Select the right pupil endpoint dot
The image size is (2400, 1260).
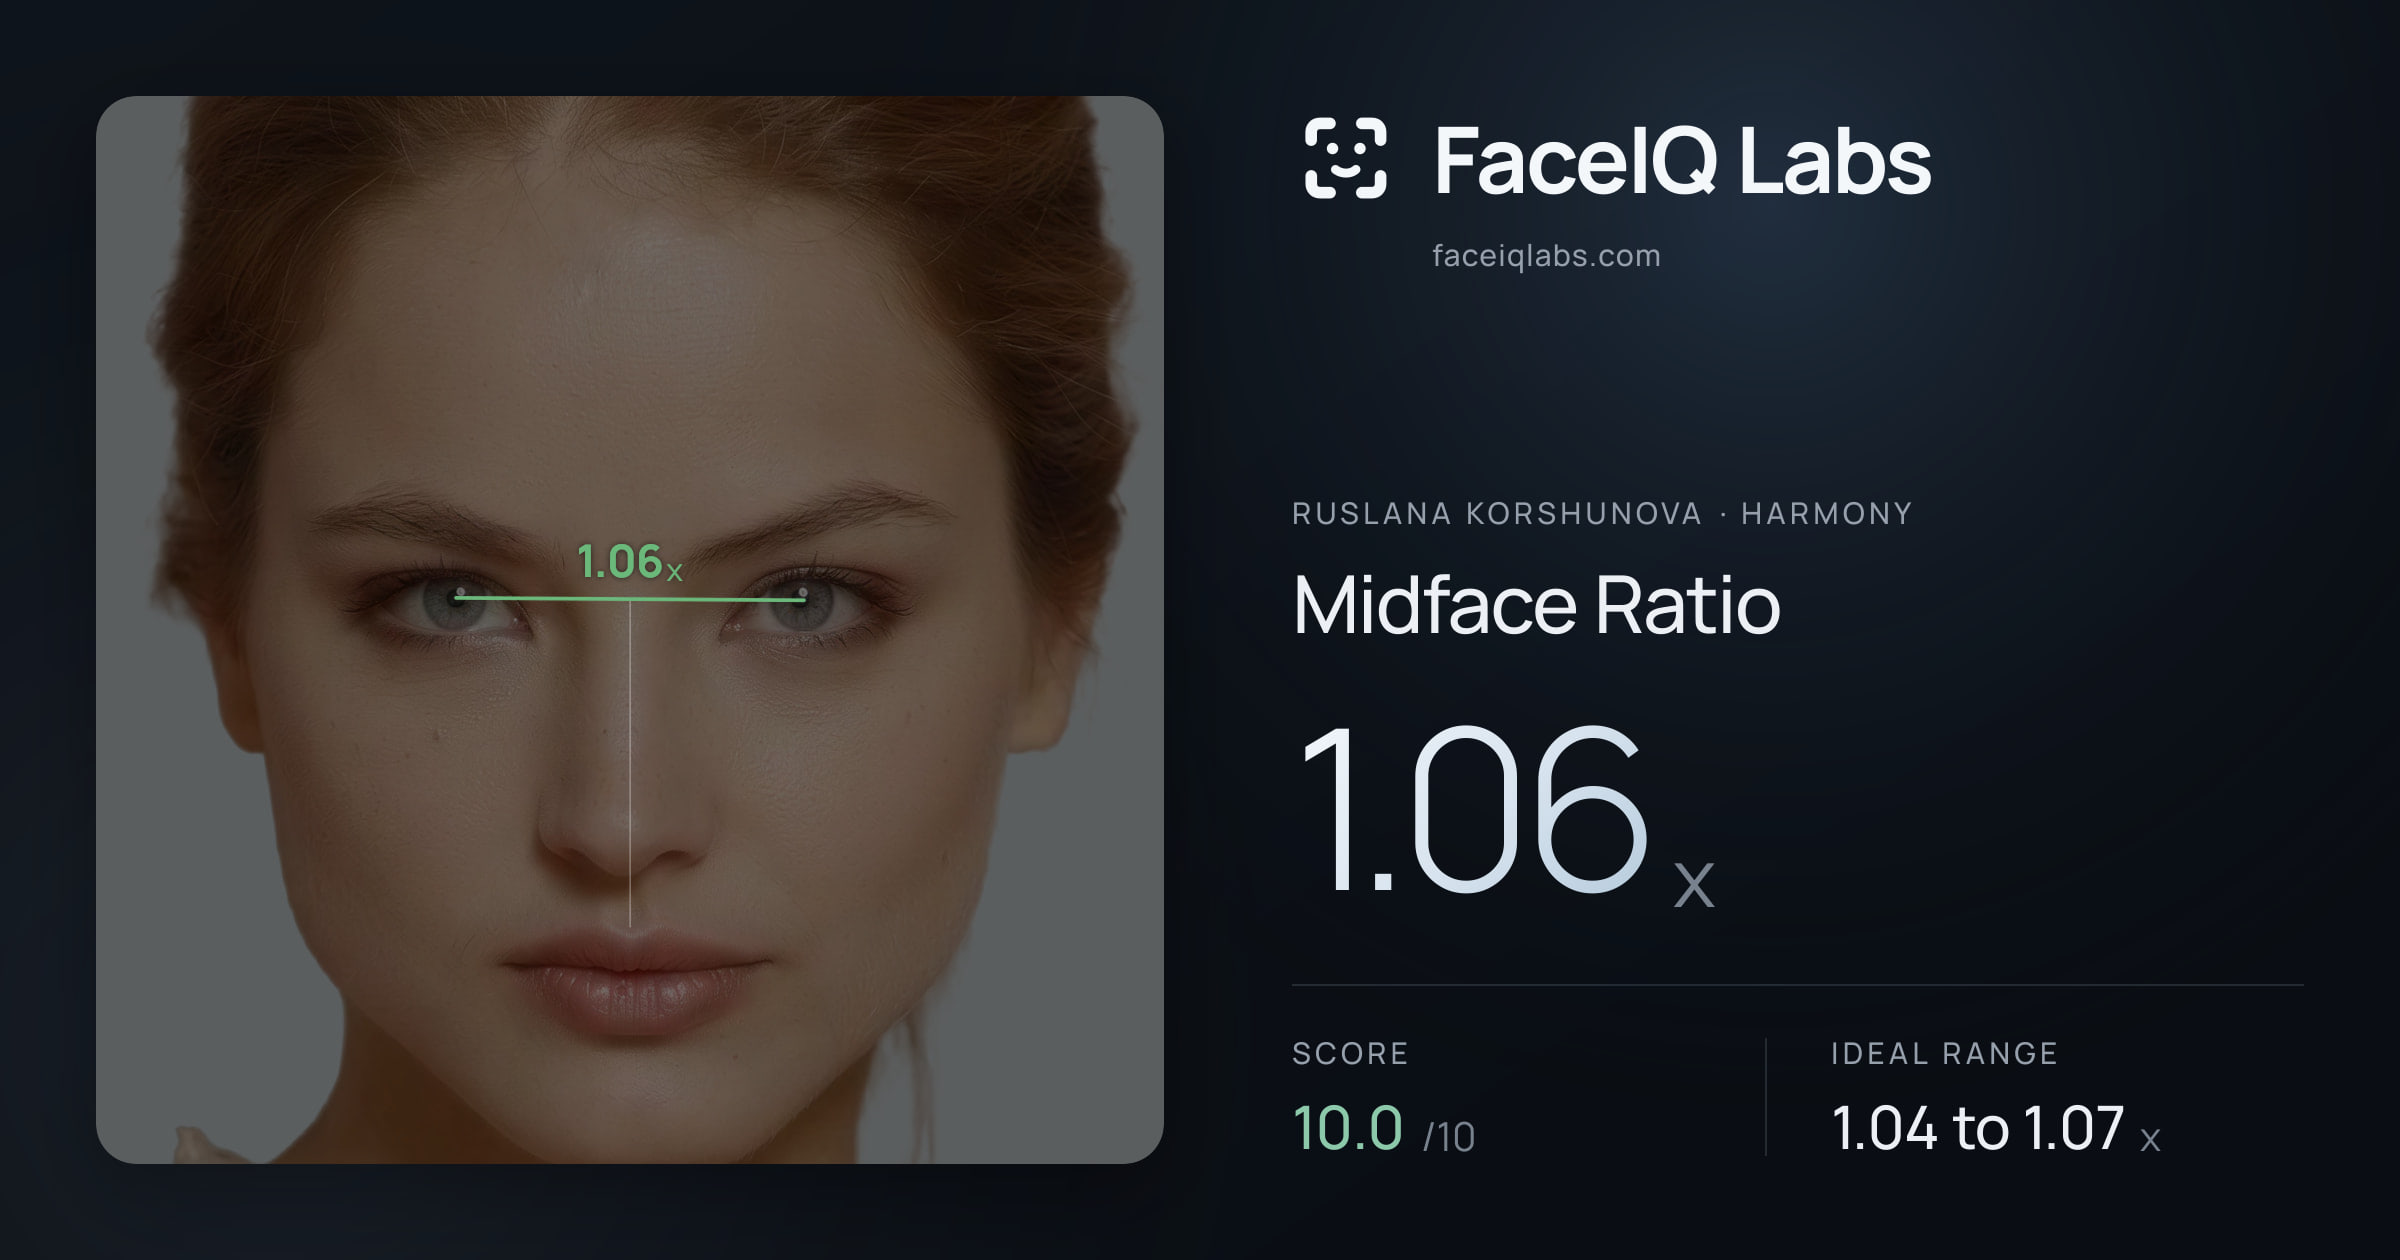click(x=802, y=594)
